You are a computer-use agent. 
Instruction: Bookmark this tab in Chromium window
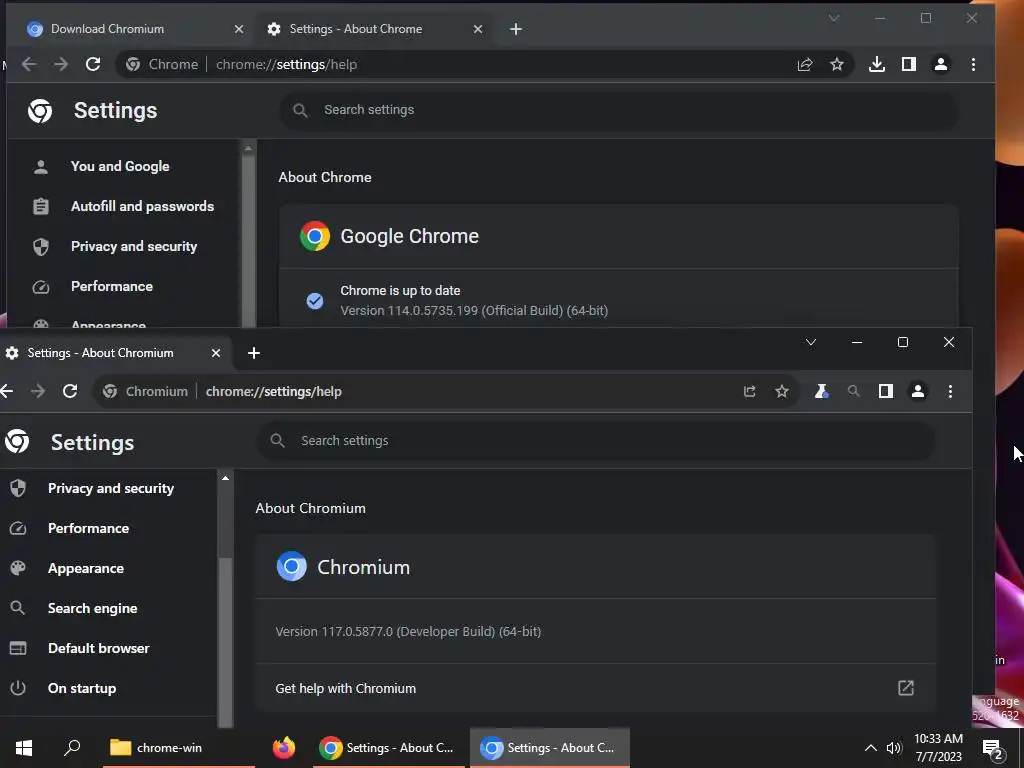(782, 391)
